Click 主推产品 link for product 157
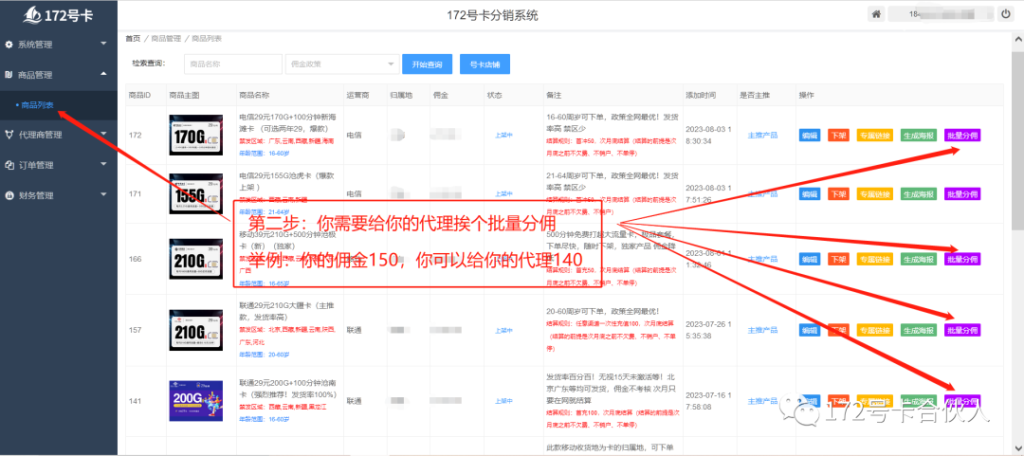1024x456 pixels. pyautogui.click(x=762, y=330)
